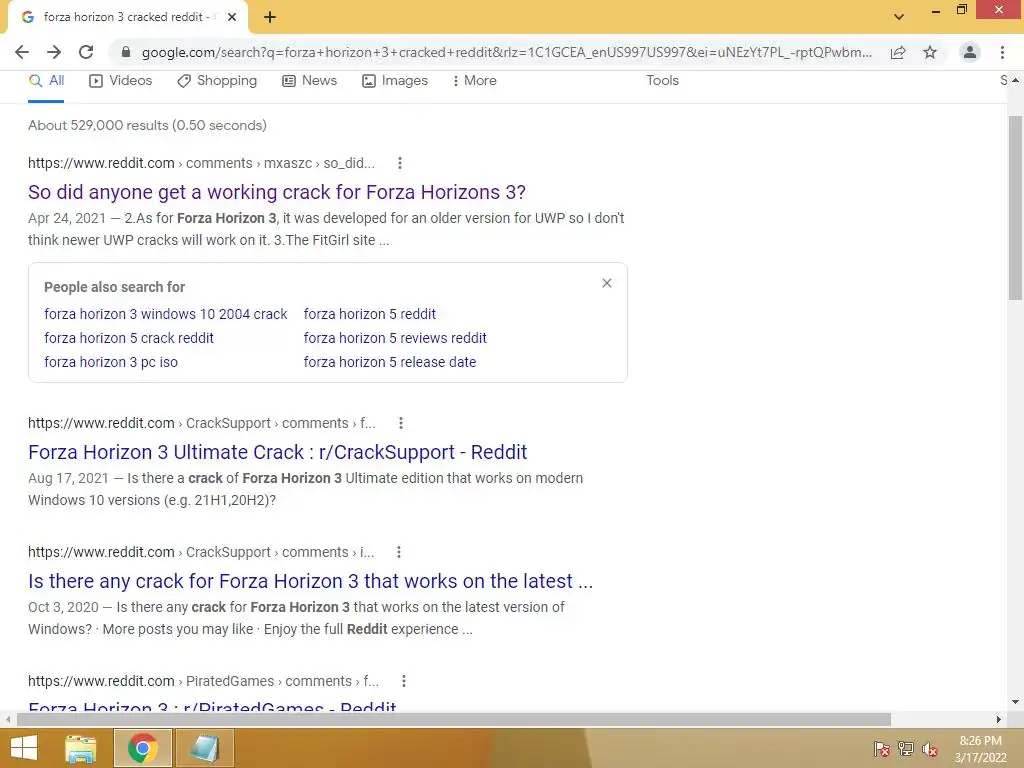The height and width of the screenshot is (768, 1024).
Task: Click the People also search for heading
Action: tap(114, 287)
